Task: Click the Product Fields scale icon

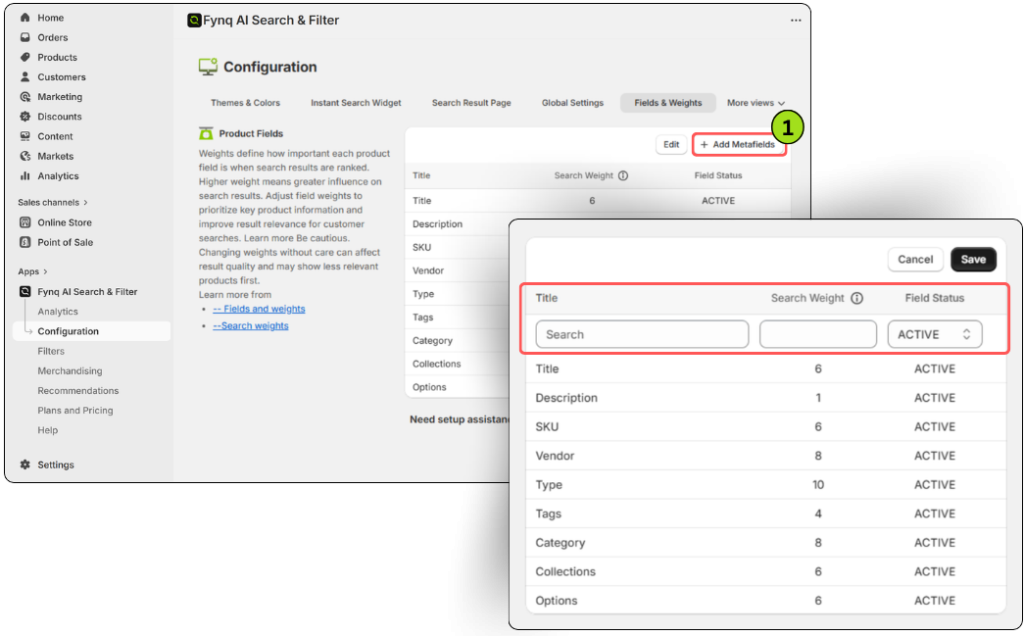Action: click(206, 133)
